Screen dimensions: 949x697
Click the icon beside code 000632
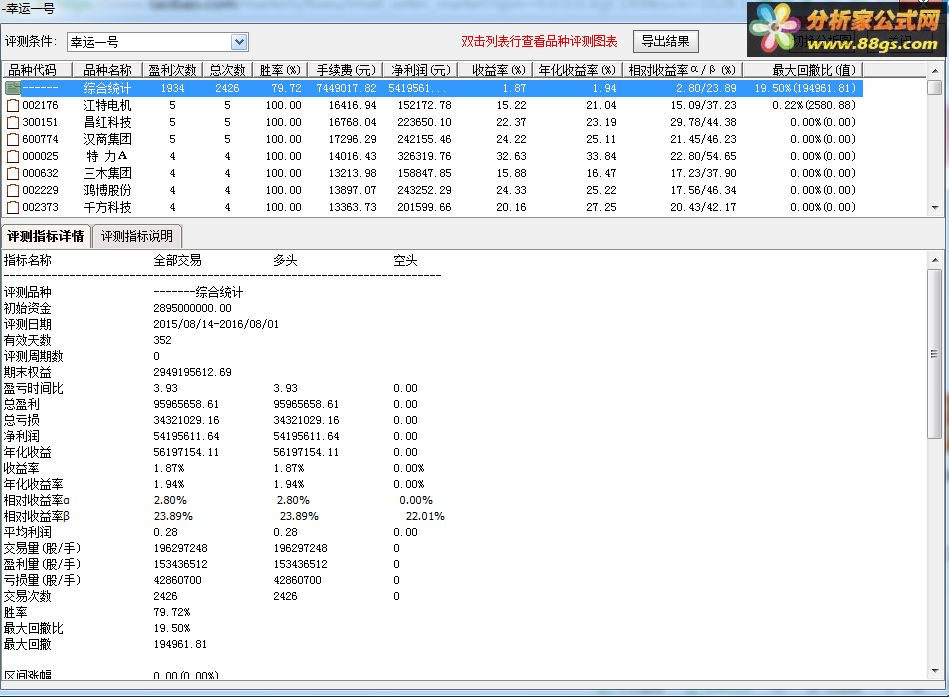13,173
